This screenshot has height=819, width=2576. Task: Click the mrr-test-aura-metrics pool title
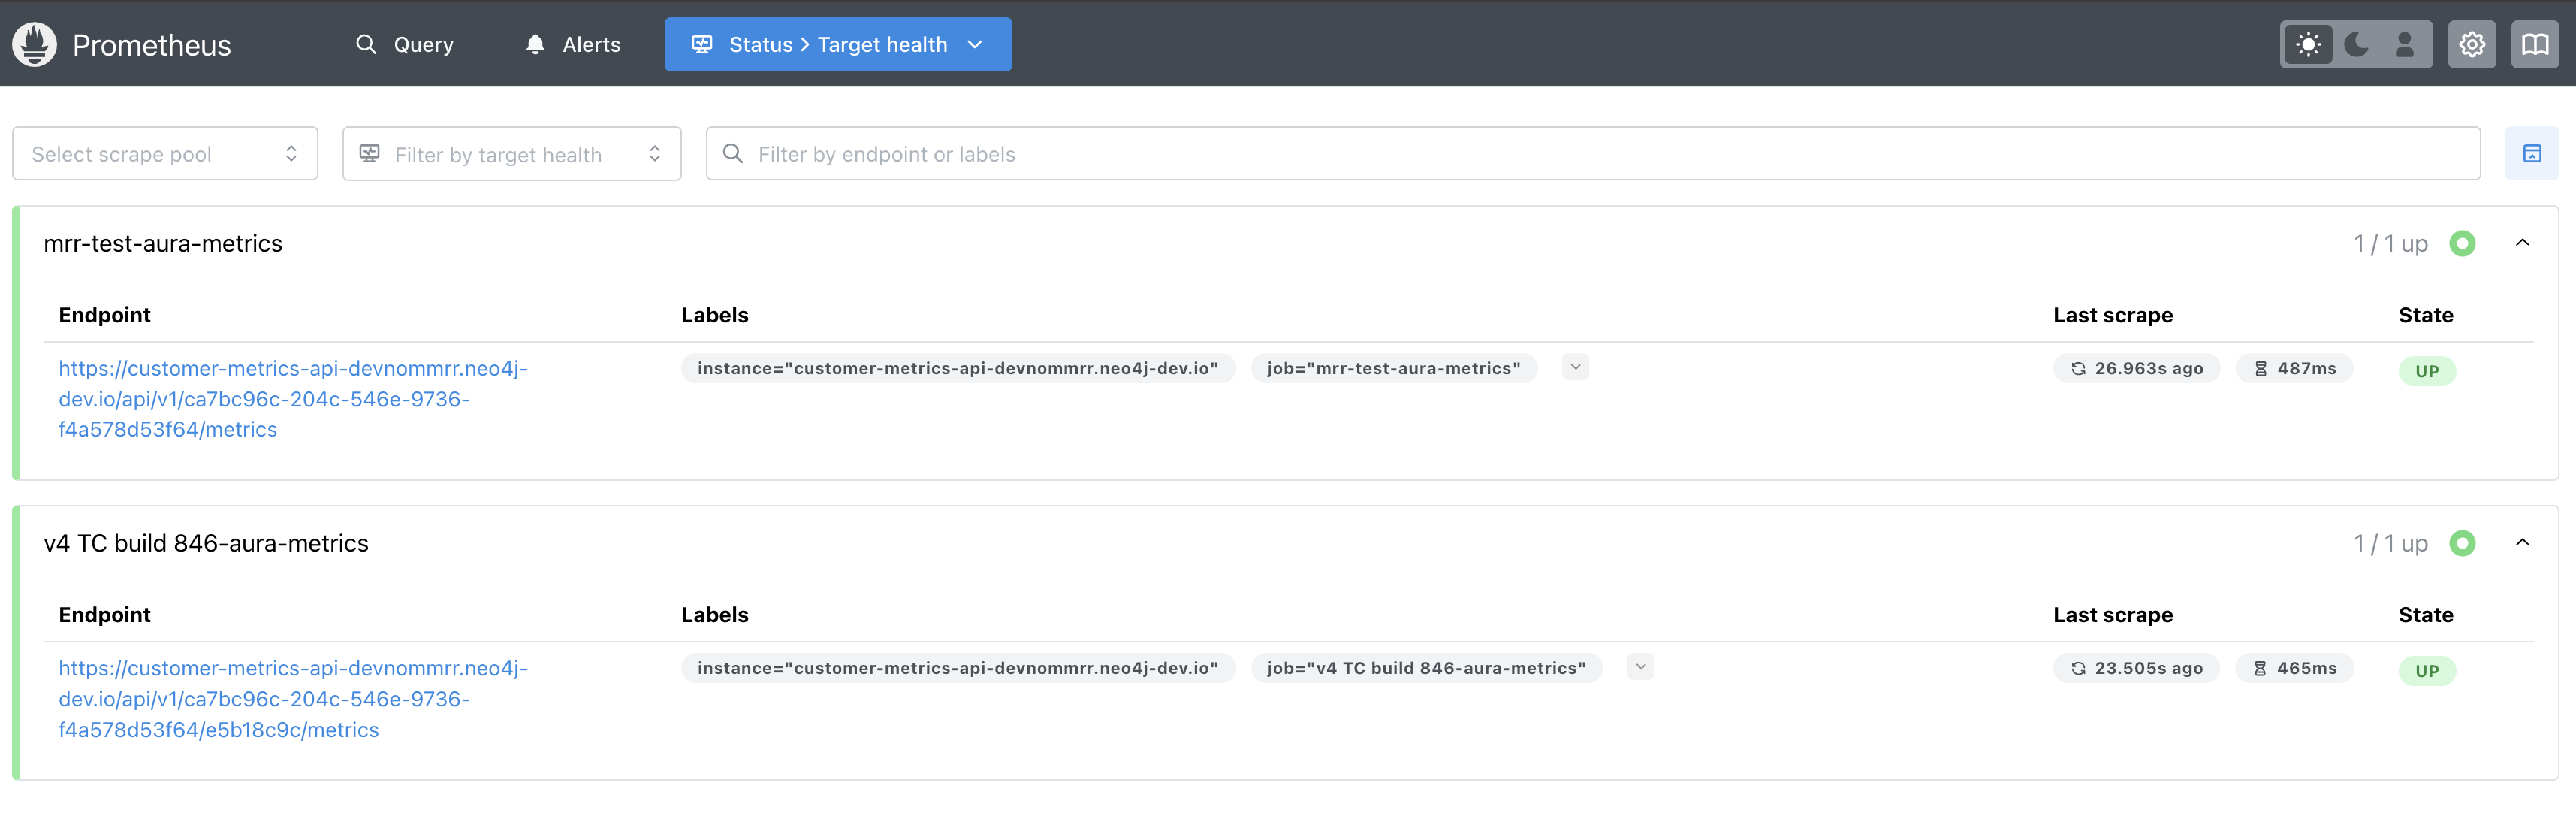click(x=163, y=243)
